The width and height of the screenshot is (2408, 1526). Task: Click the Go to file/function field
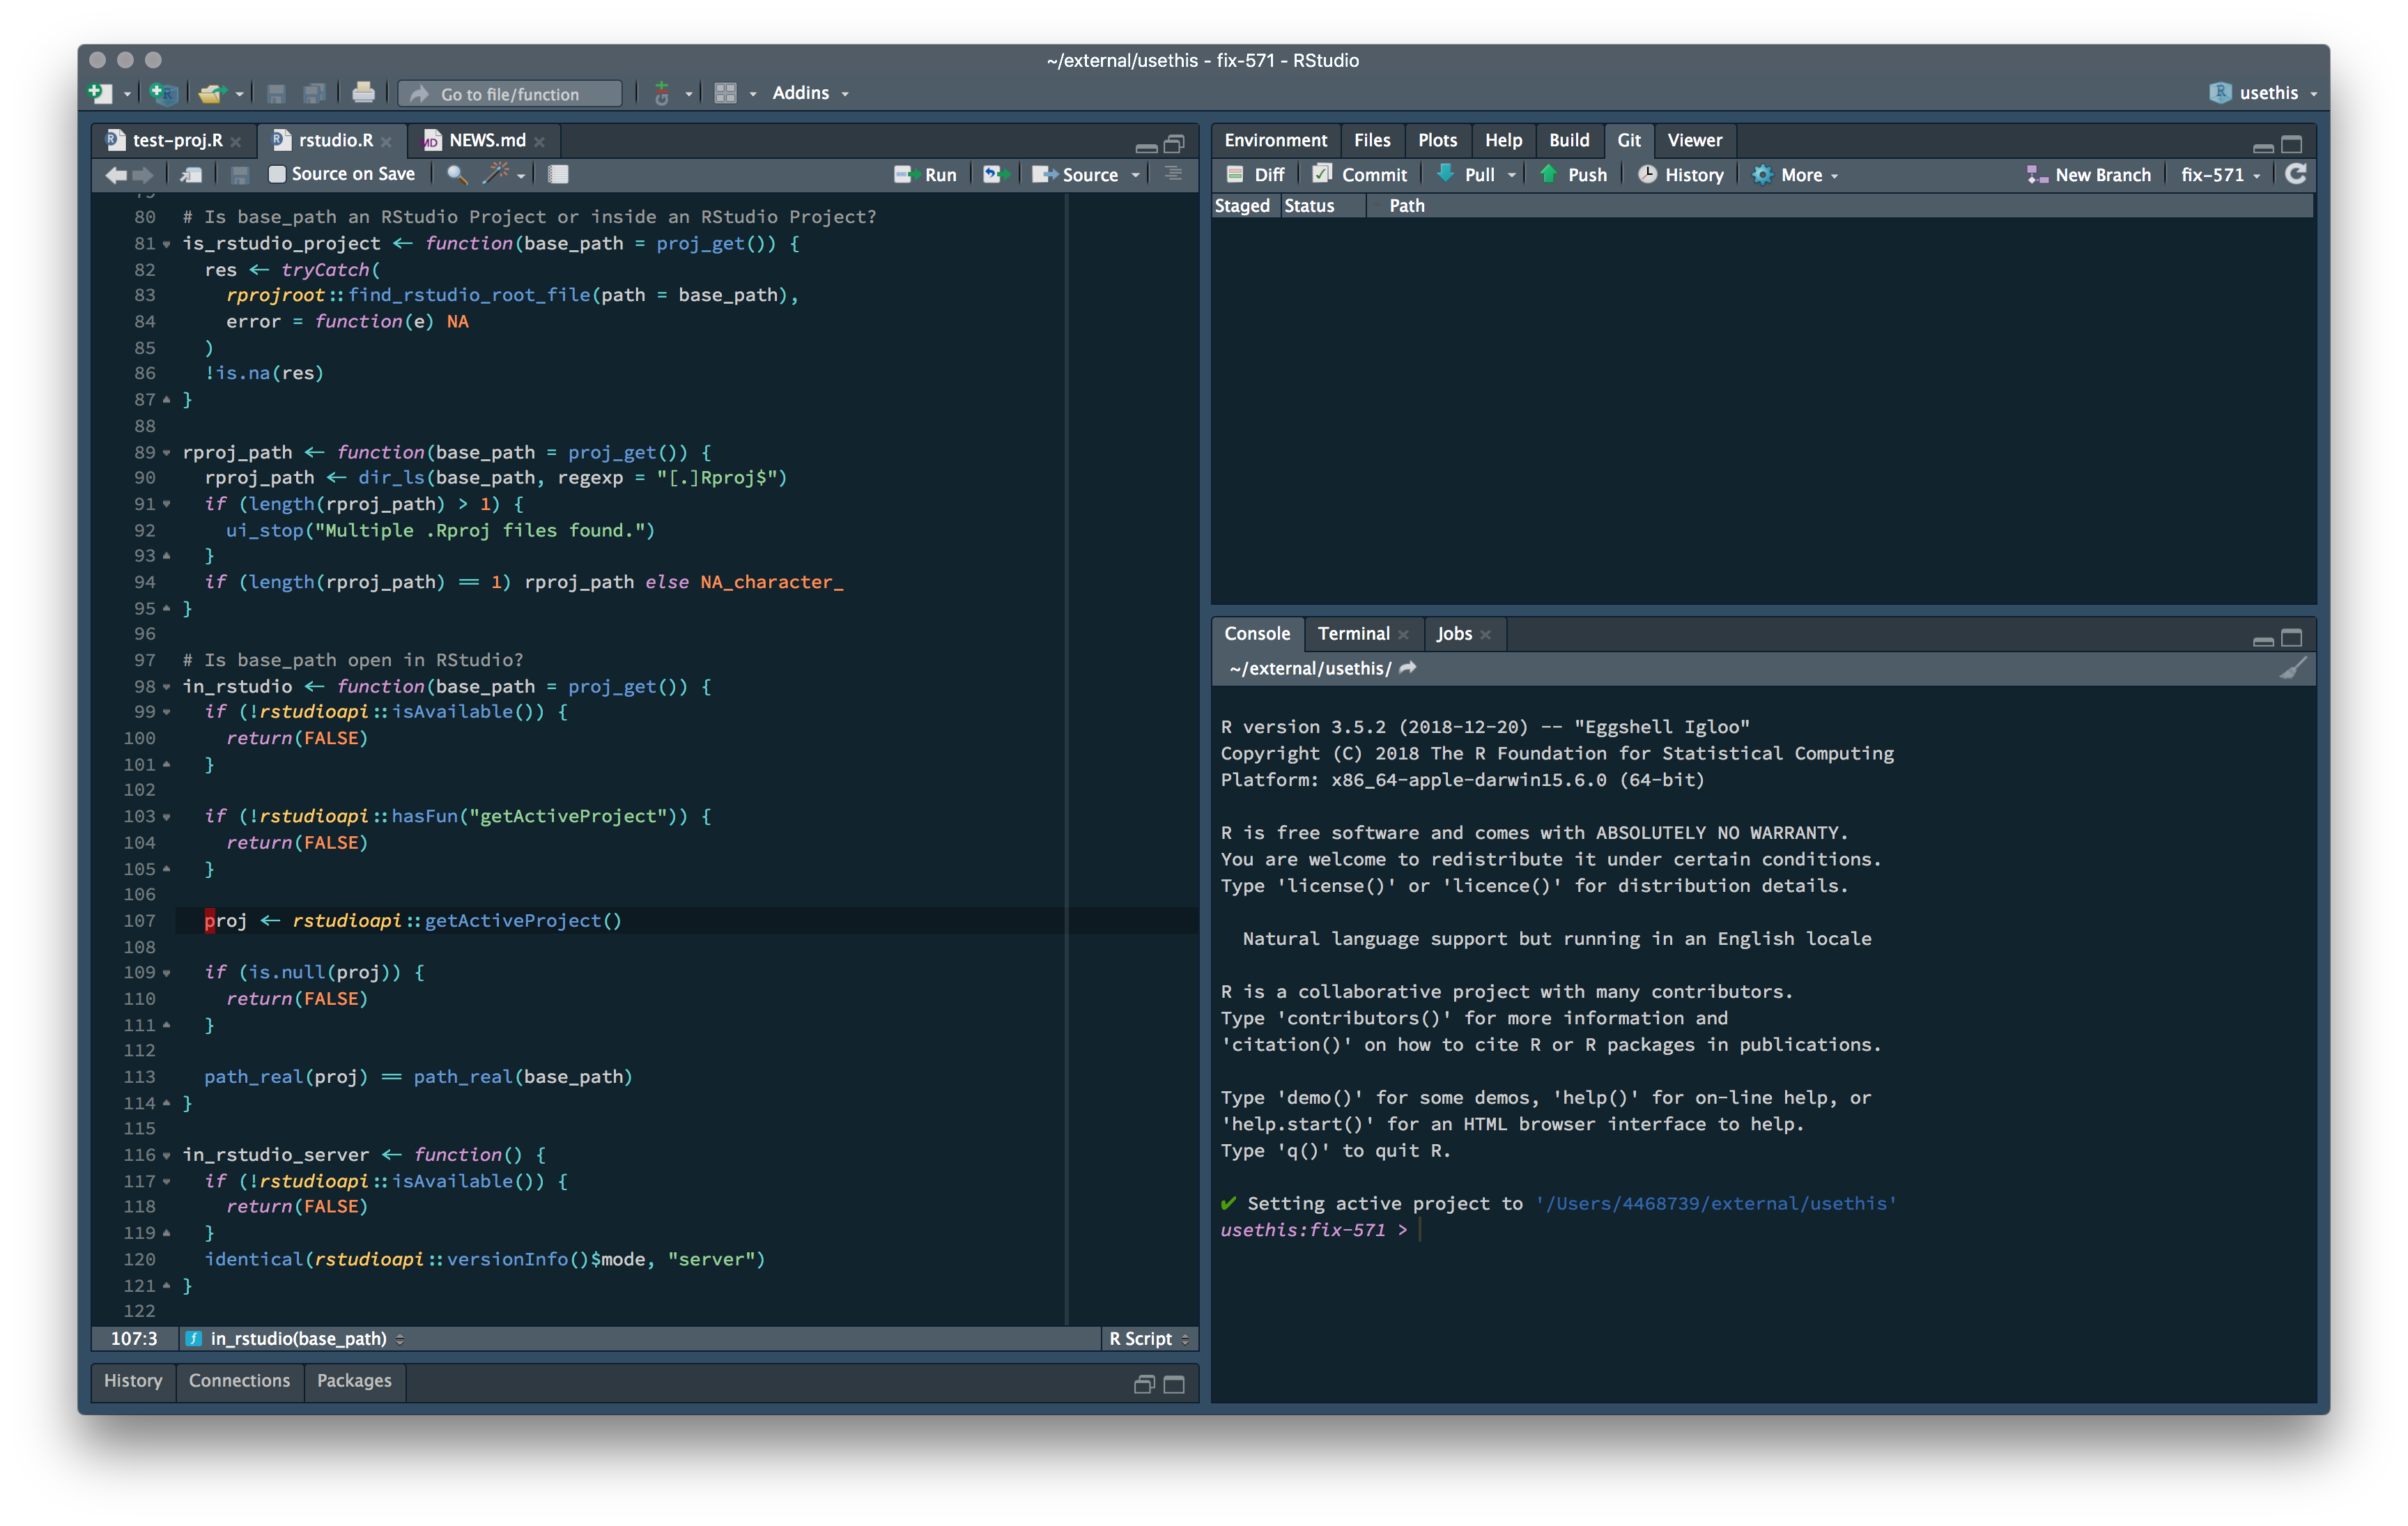point(510,94)
